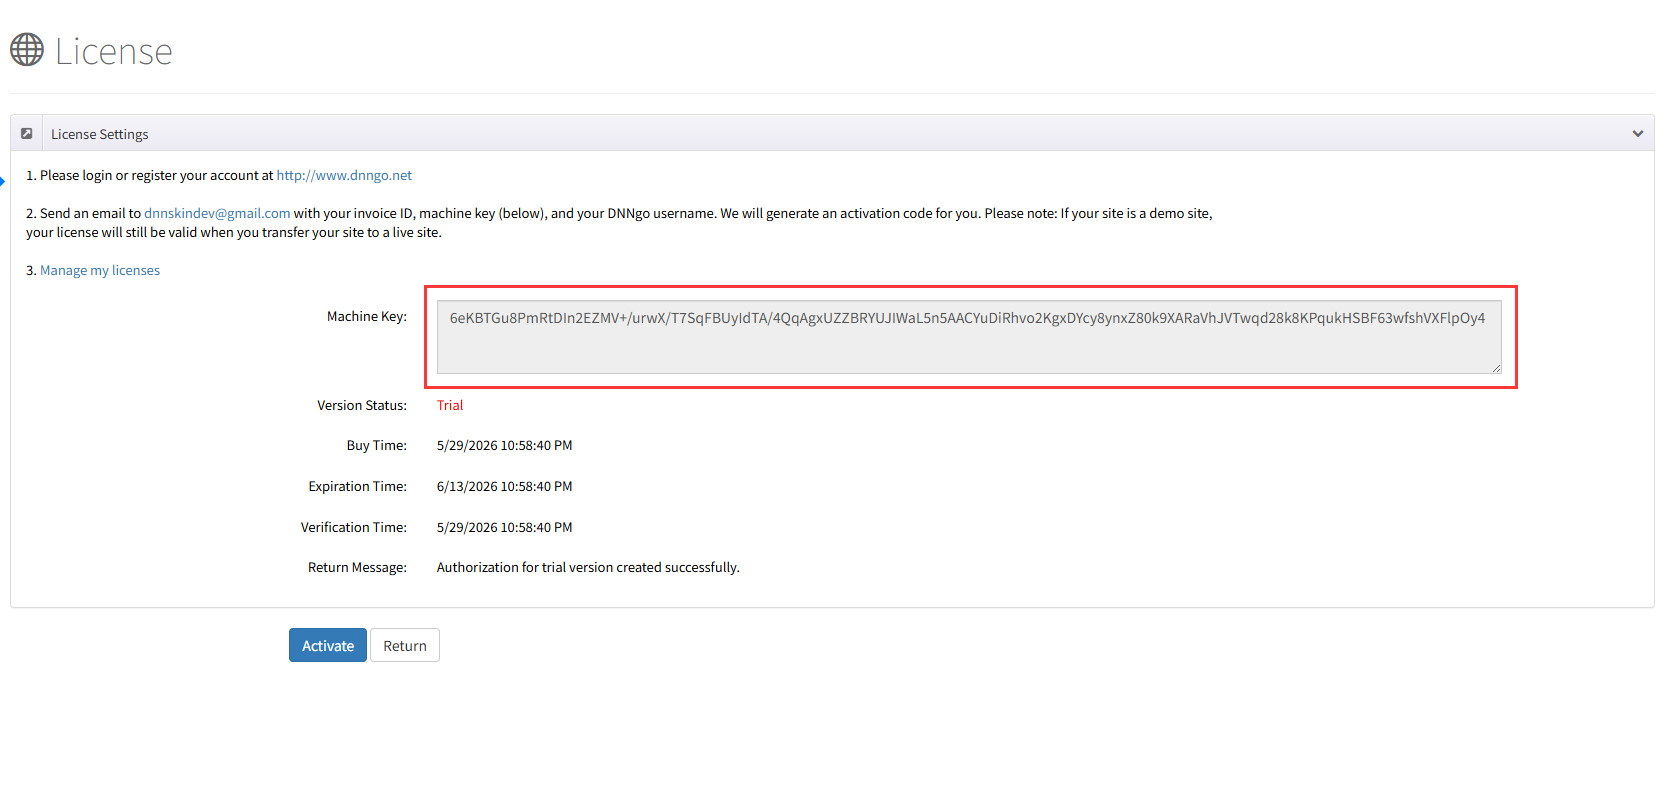Click the License page heading
The height and width of the screenshot is (791, 1665).
114,51
